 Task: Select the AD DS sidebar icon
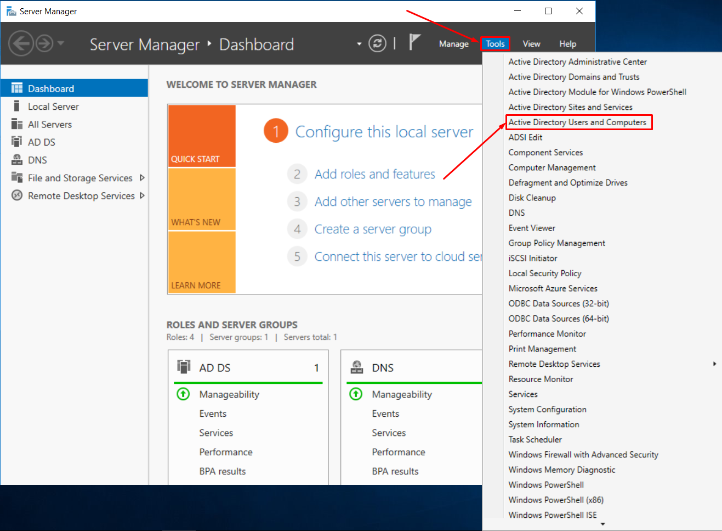tap(17, 142)
